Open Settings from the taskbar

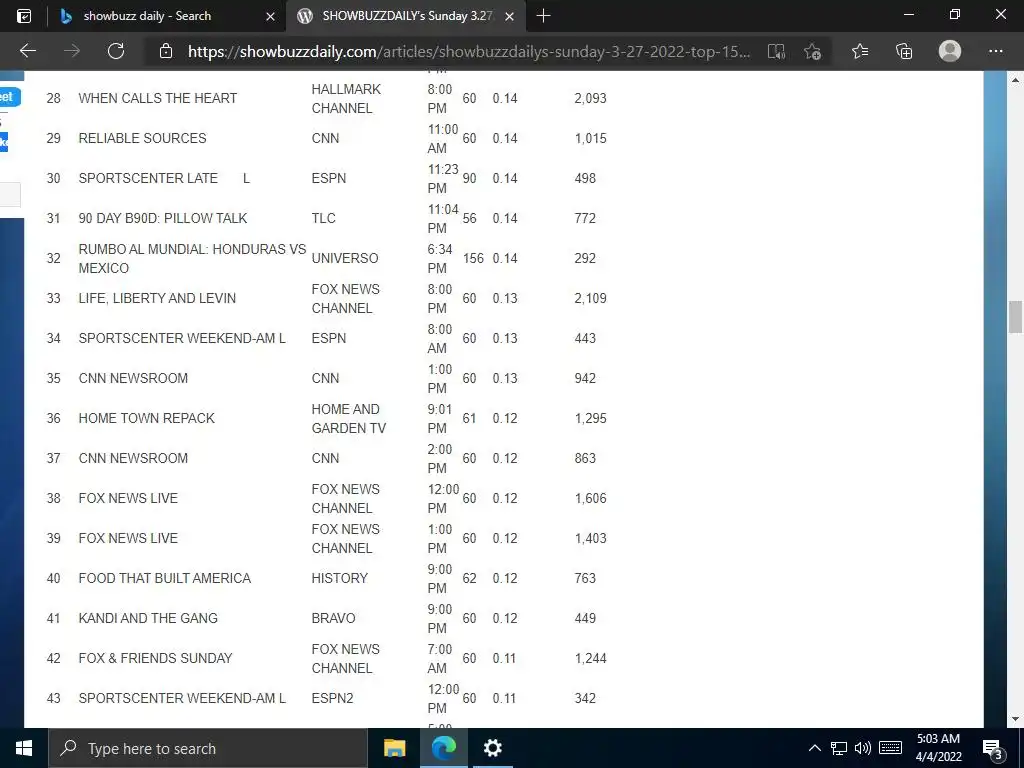click(x=492, y=748)
